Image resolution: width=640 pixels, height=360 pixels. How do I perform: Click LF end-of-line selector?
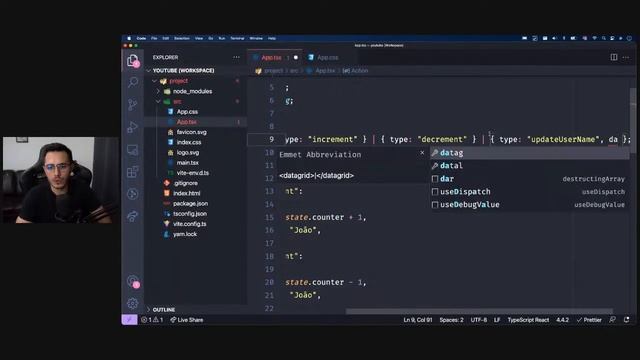click(497, 320)
